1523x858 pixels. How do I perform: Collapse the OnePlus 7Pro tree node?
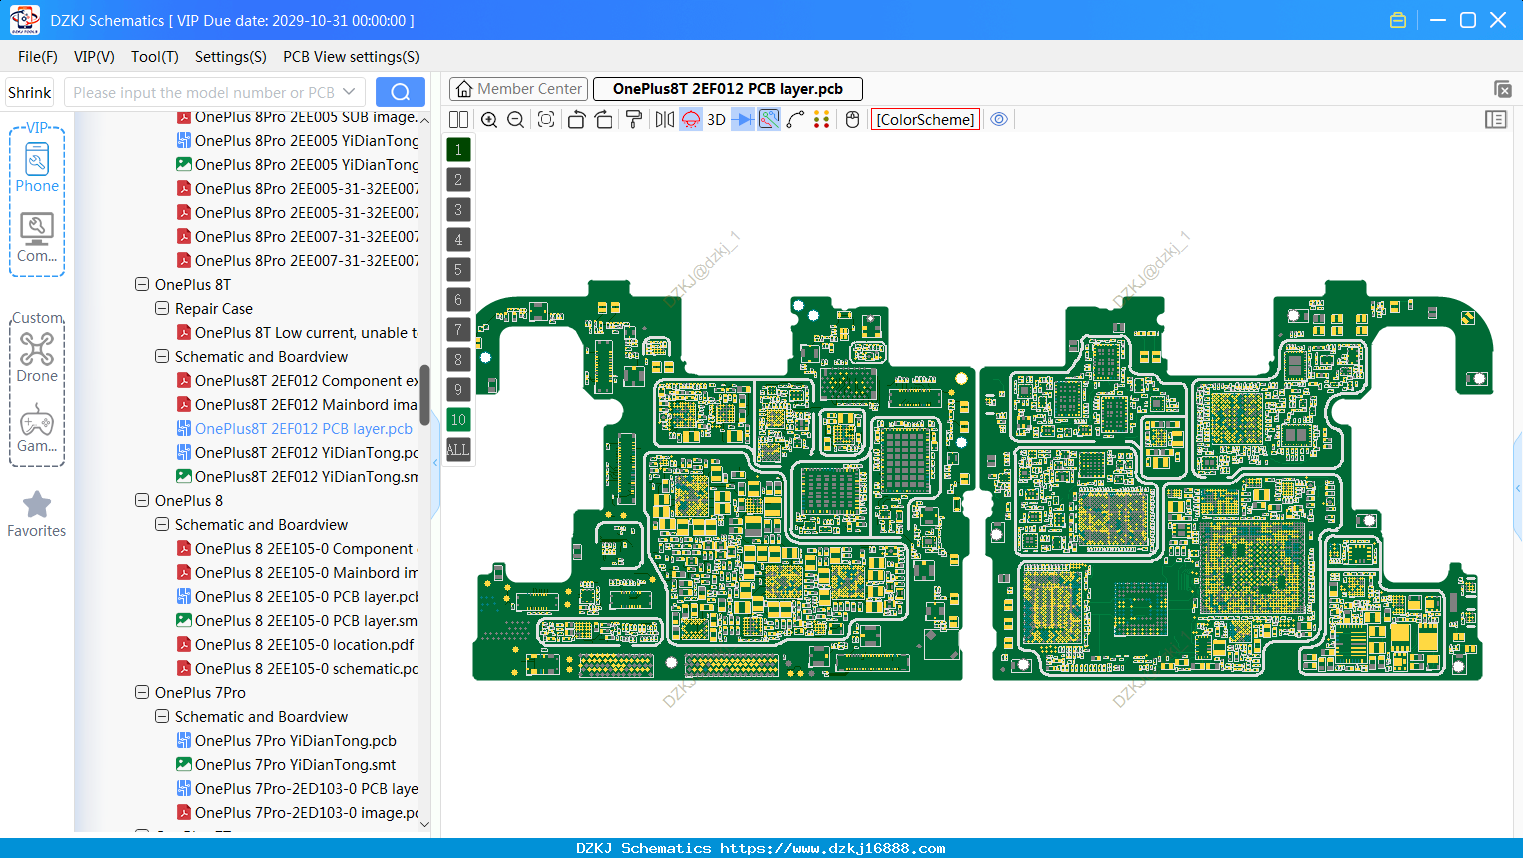(x=142, y=693)
